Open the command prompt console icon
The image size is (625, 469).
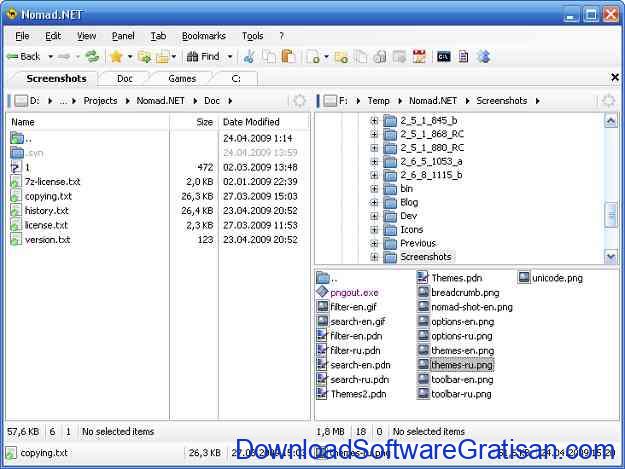444,57
